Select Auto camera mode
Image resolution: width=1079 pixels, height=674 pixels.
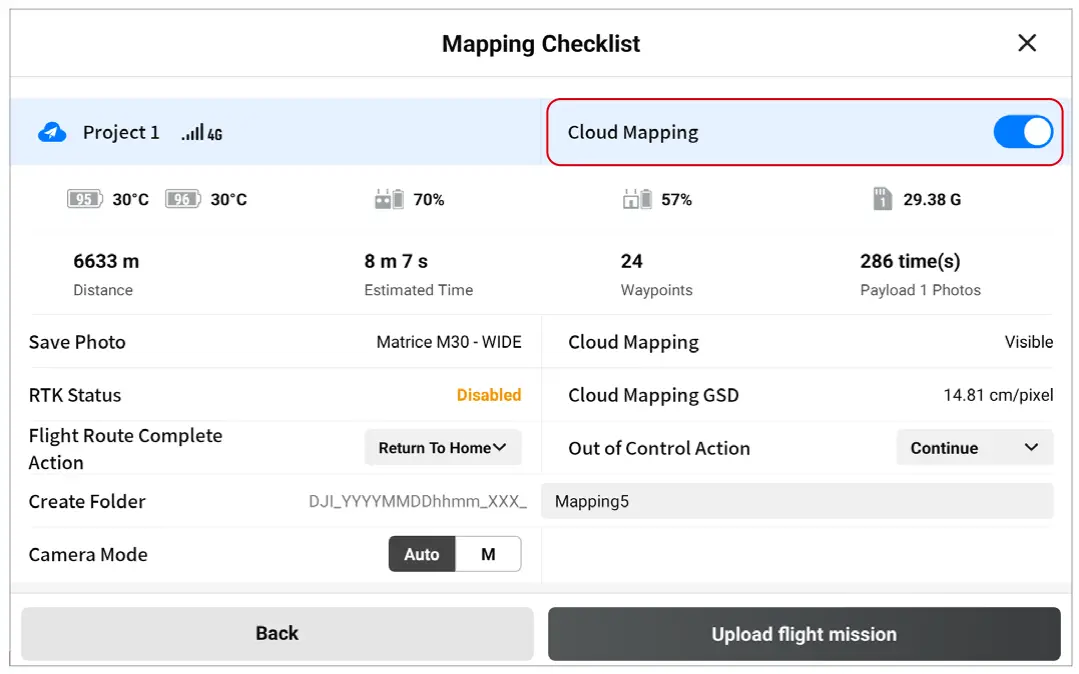tap(421, 554)
